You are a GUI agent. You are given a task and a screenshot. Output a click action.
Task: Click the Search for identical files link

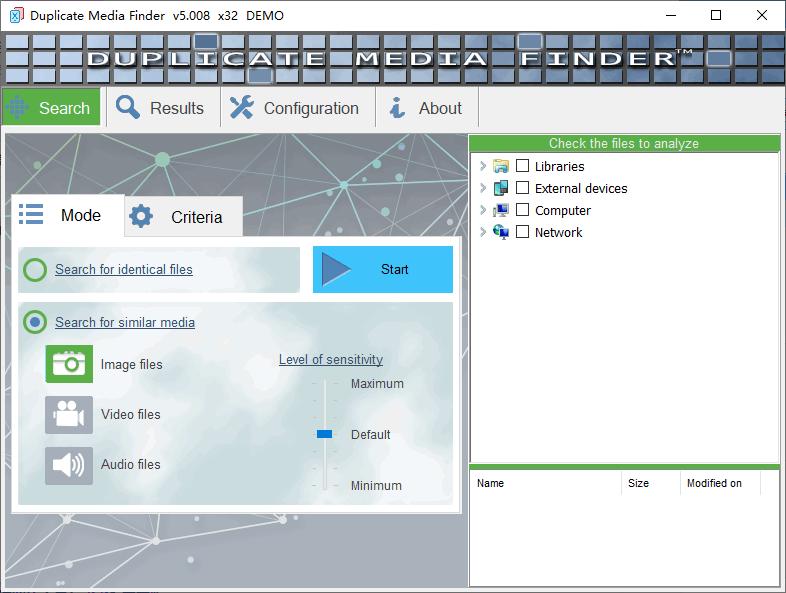[x=124, y=270]
